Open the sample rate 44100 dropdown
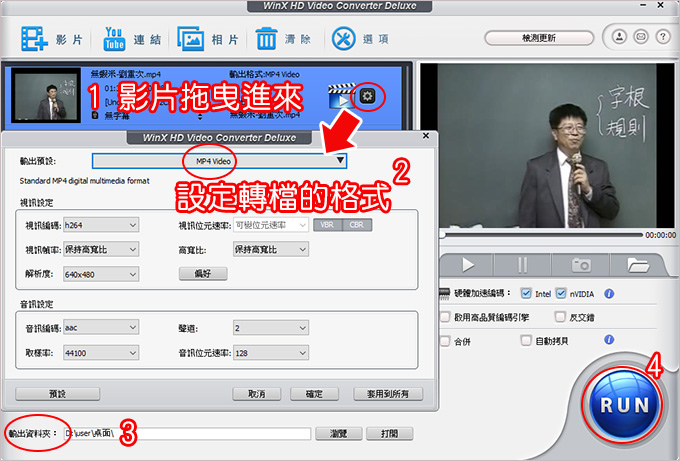The width and height of the screenshot is (680, 461). click(x=101, y=353)
